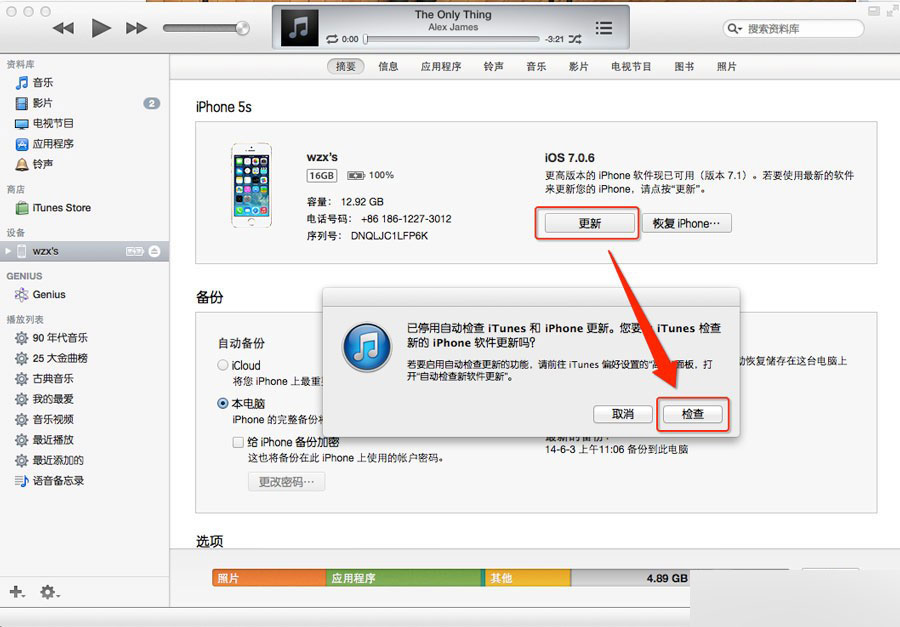The height and width of the screenshot is (627, 900).
Task: Click the sync battery icon on wzx's row
Action: pos(135,251)
